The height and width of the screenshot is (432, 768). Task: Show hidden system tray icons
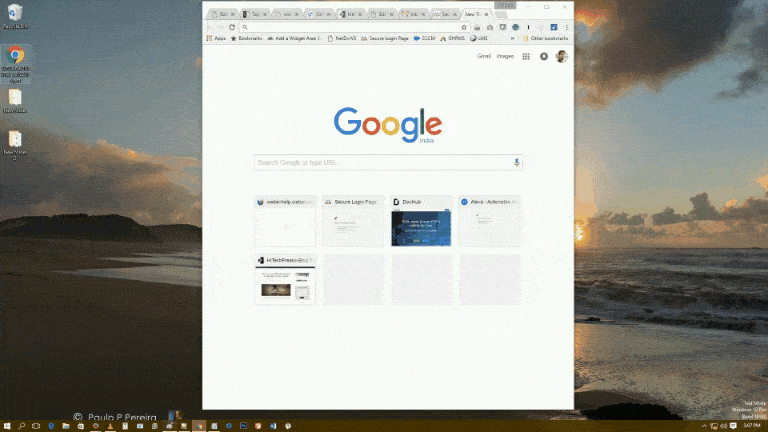click(x=704, y=426)
